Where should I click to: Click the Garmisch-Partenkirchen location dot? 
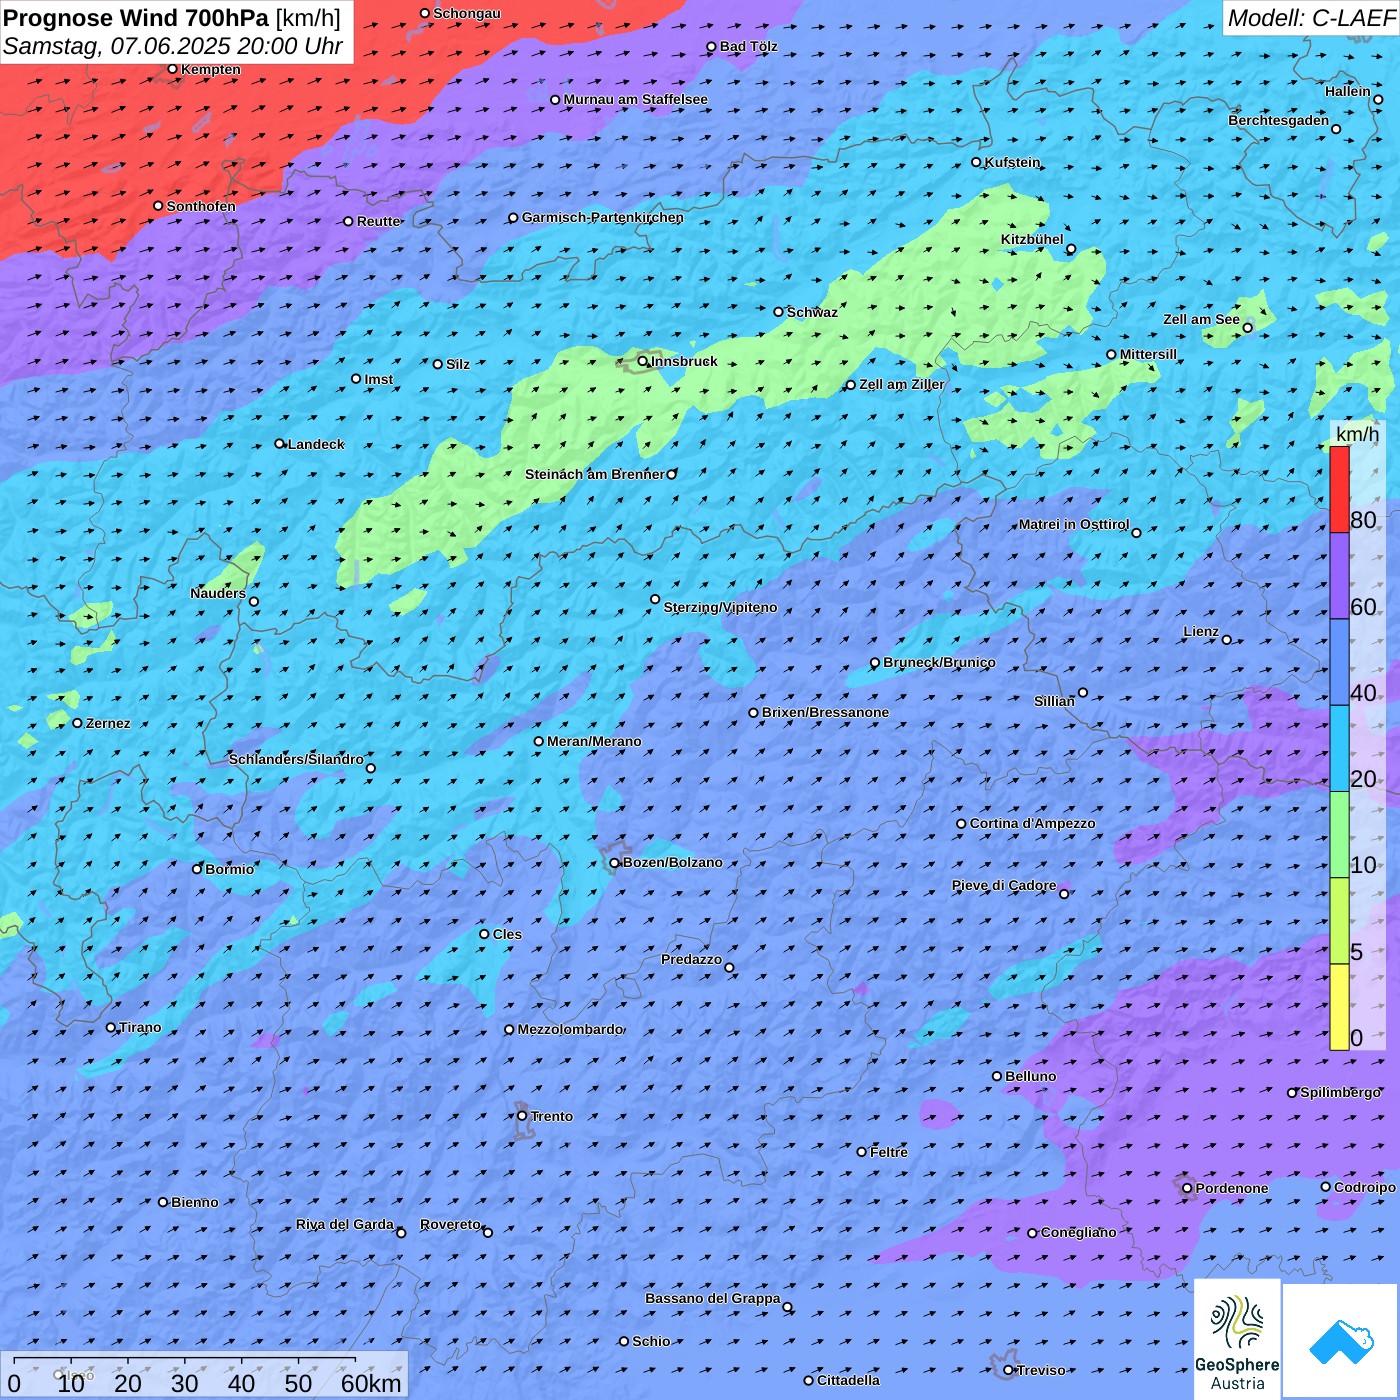point(513,218)
